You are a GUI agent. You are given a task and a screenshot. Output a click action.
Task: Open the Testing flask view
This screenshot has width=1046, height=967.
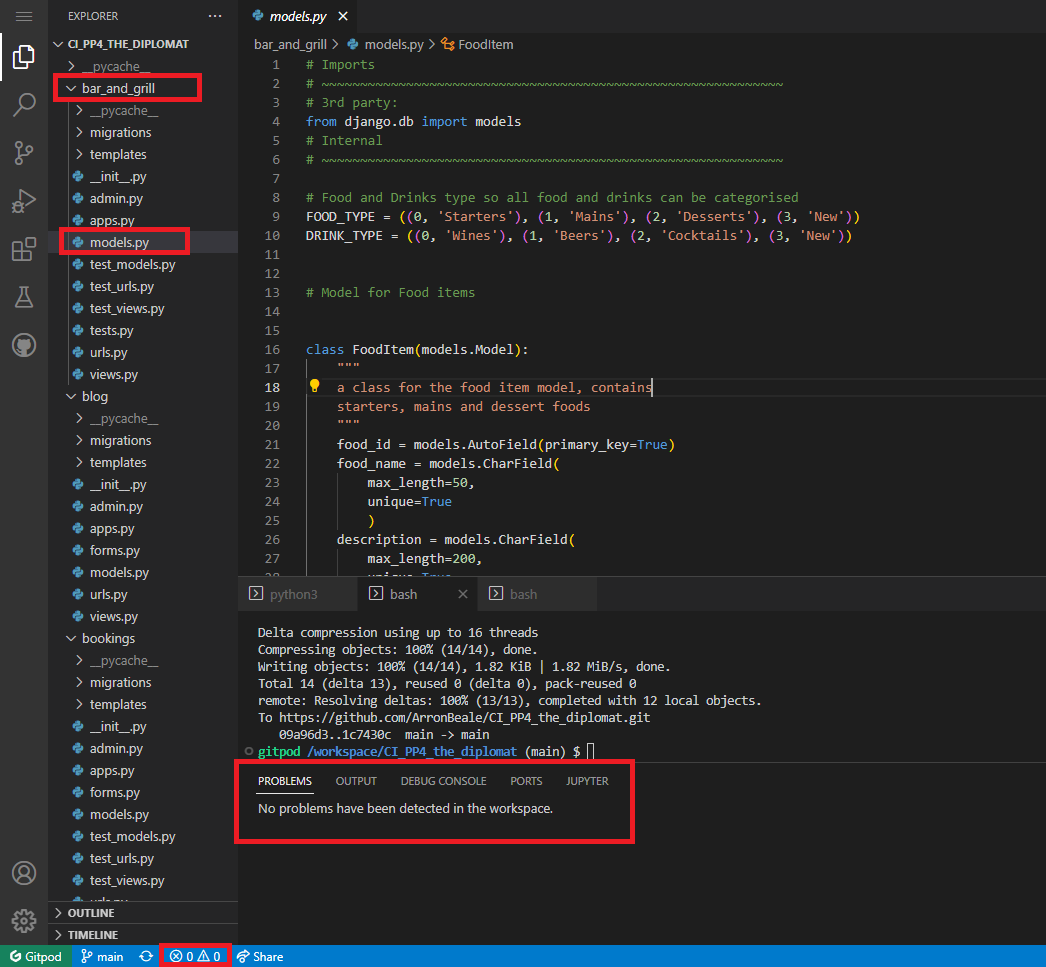(24, 297)
